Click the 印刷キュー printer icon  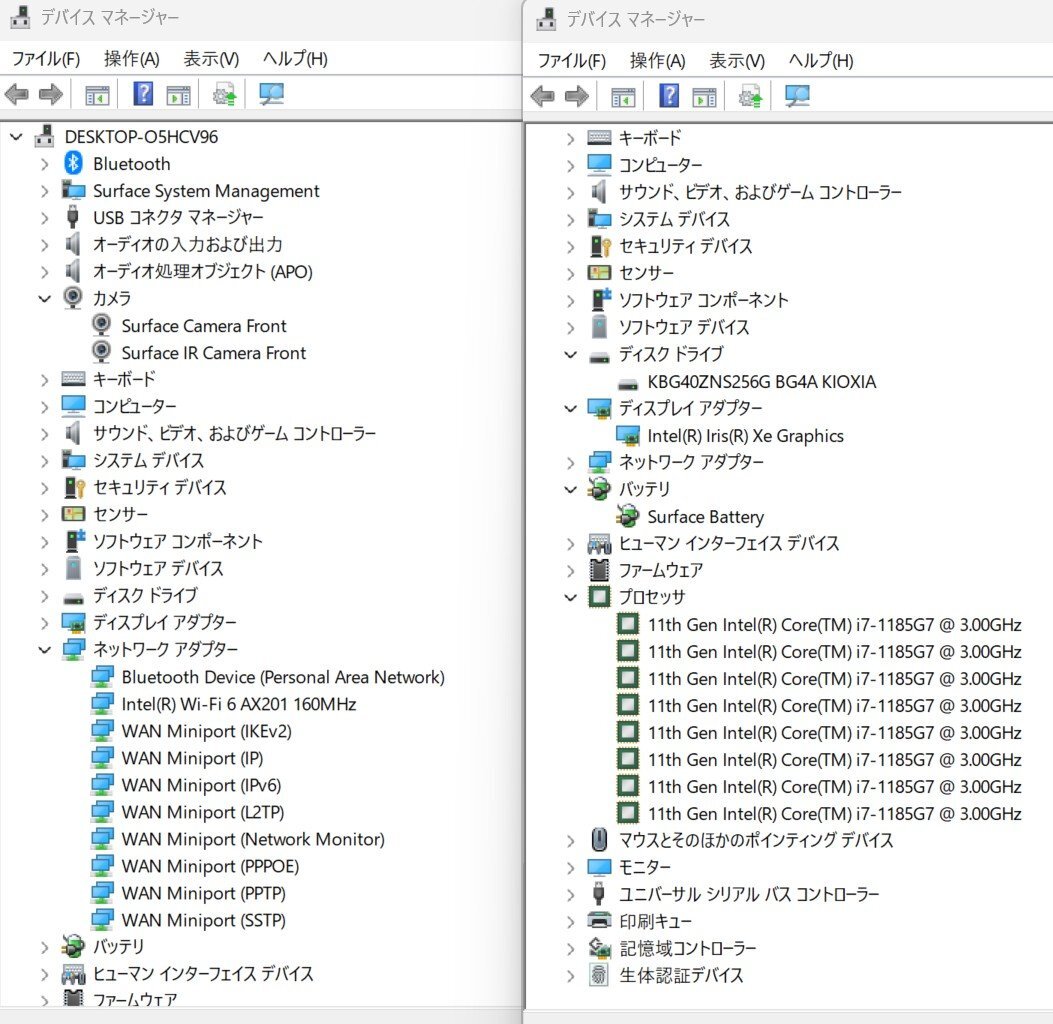click(599, 921)
